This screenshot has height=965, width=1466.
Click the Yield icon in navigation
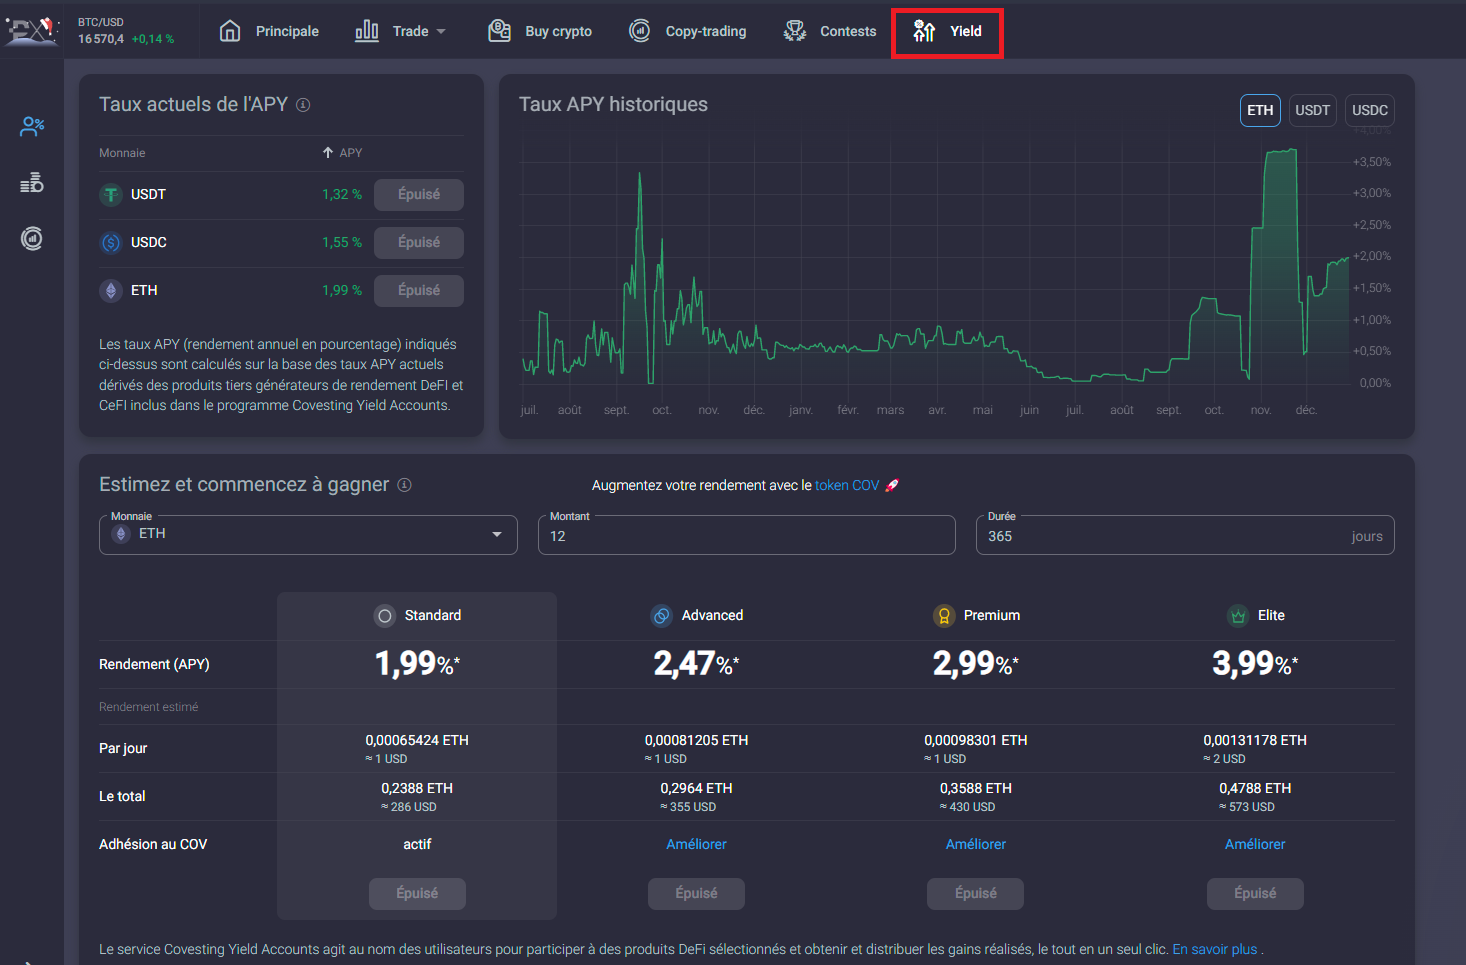(x=924, y=31)
